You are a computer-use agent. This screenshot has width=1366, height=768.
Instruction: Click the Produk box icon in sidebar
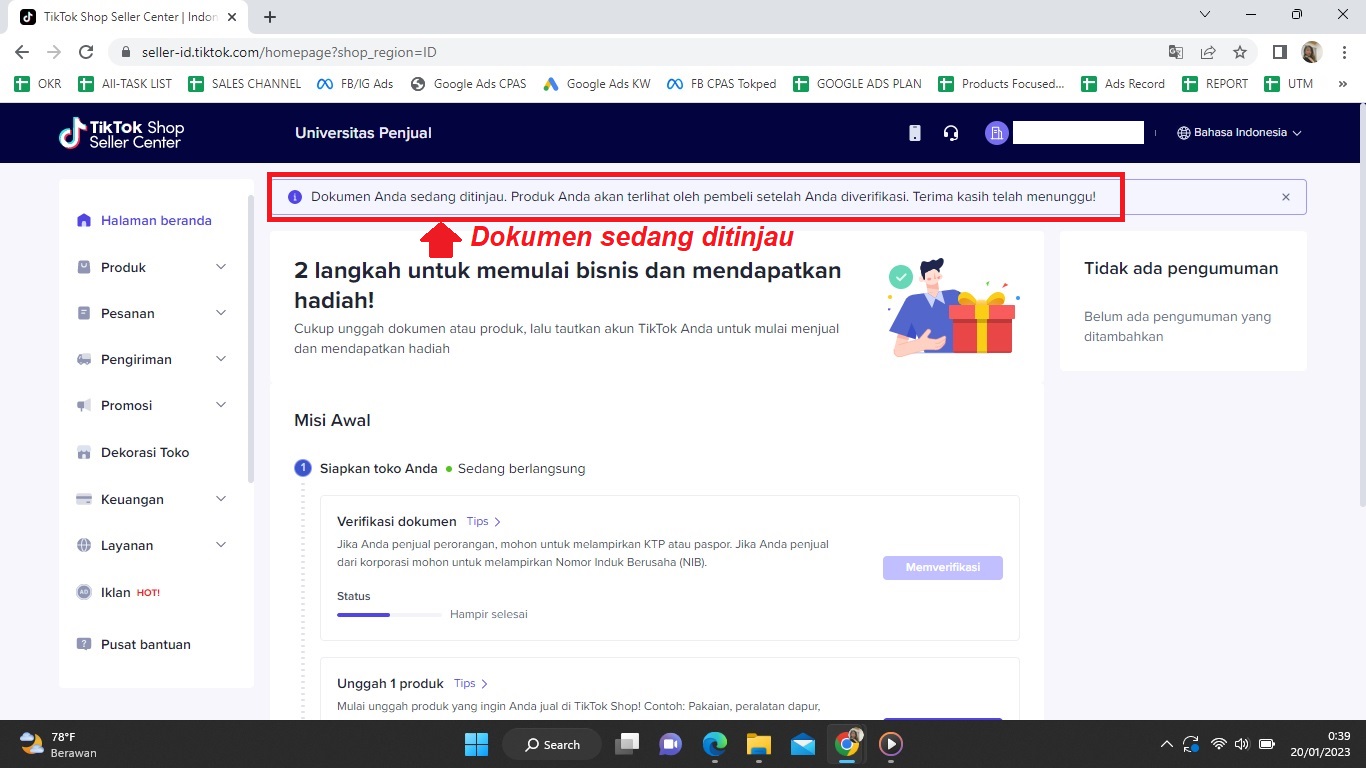click(x=84, y=267)
